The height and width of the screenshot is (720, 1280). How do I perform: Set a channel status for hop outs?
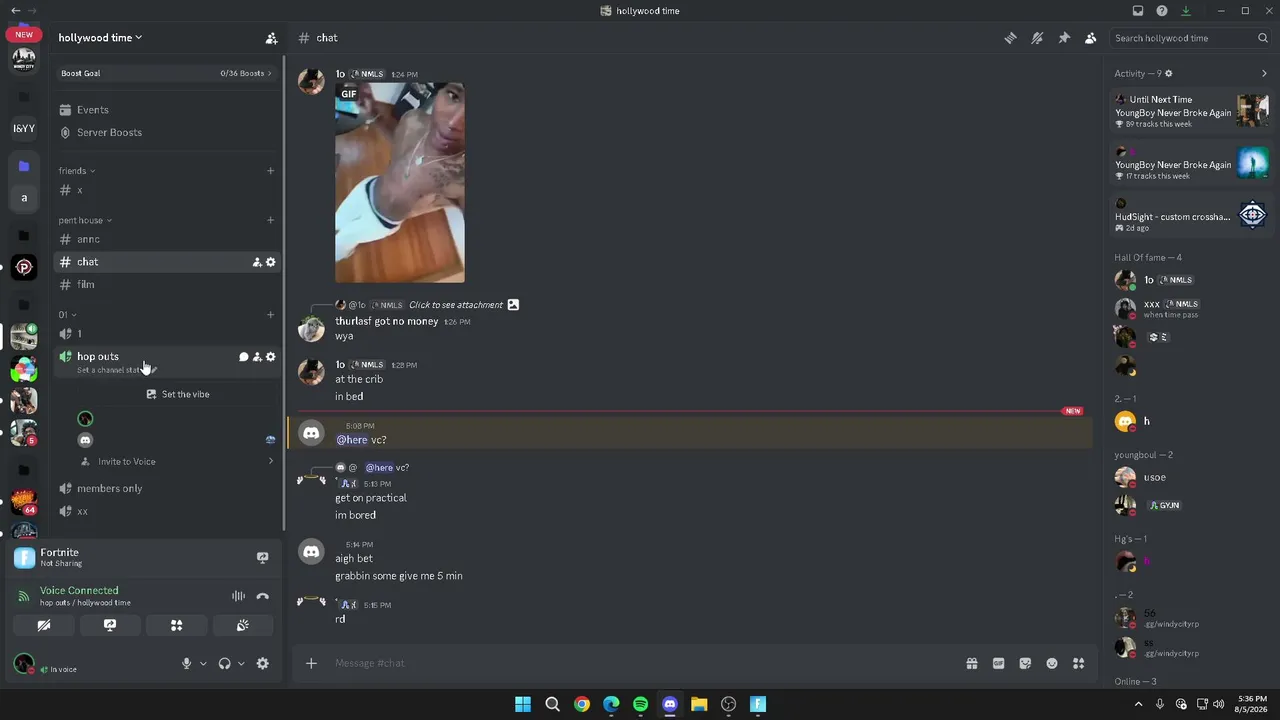click(117, 370)
